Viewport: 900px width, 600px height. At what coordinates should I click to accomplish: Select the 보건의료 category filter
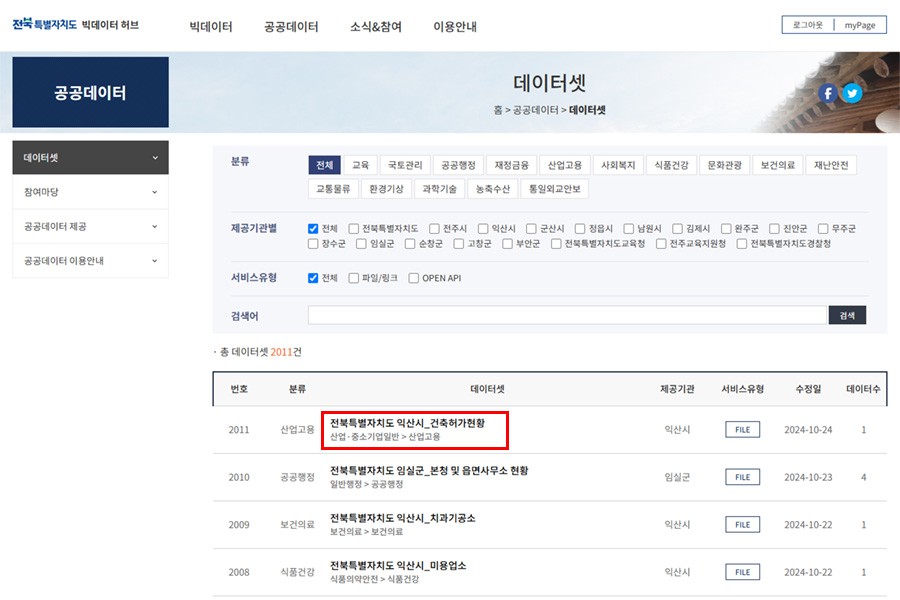(x=778, y=165)
